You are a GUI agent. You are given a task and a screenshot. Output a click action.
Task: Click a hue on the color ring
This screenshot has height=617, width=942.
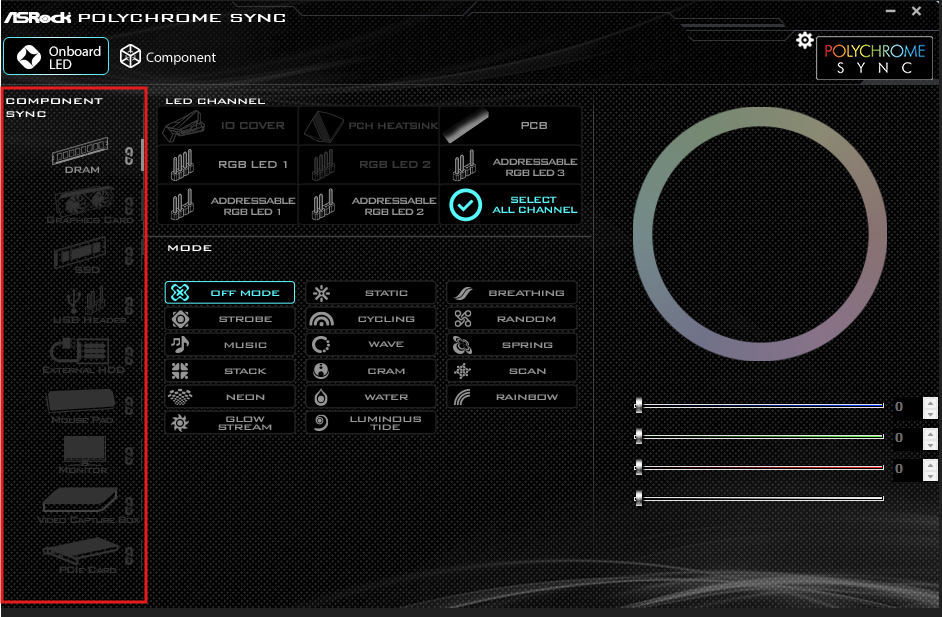[760, 117]
